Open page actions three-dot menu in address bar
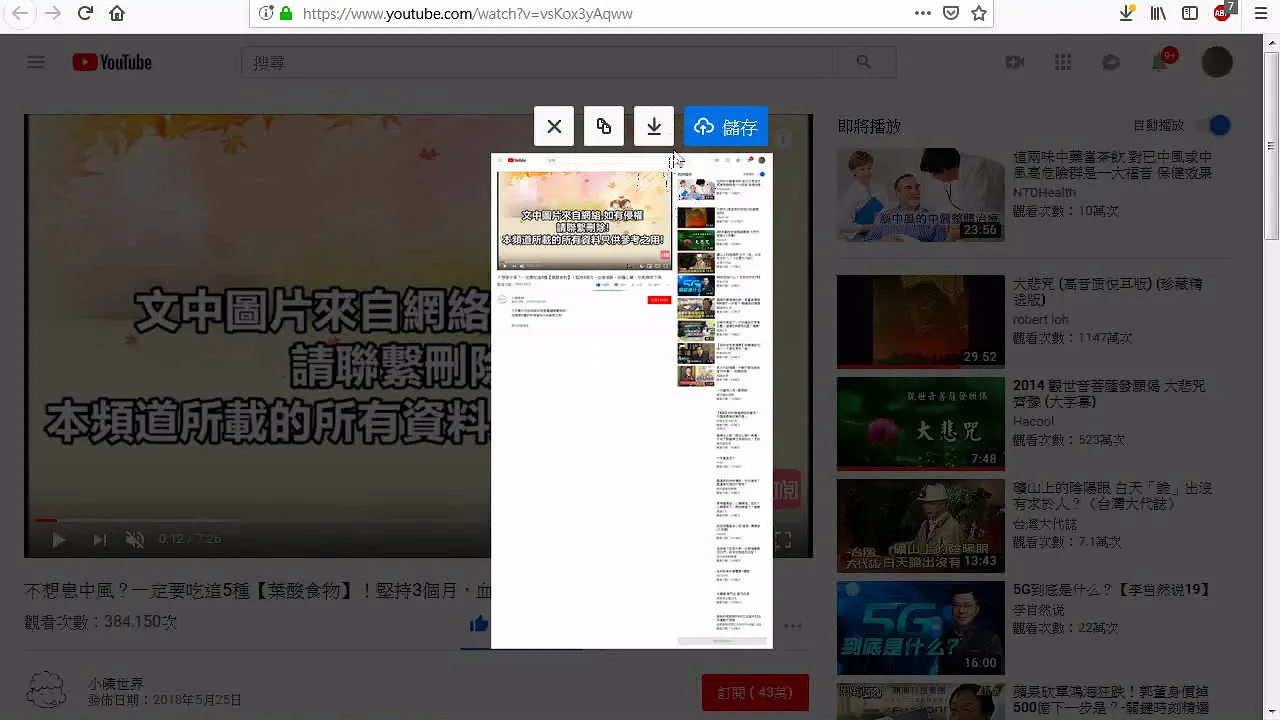1280x720 pixels. pos(923,13)
